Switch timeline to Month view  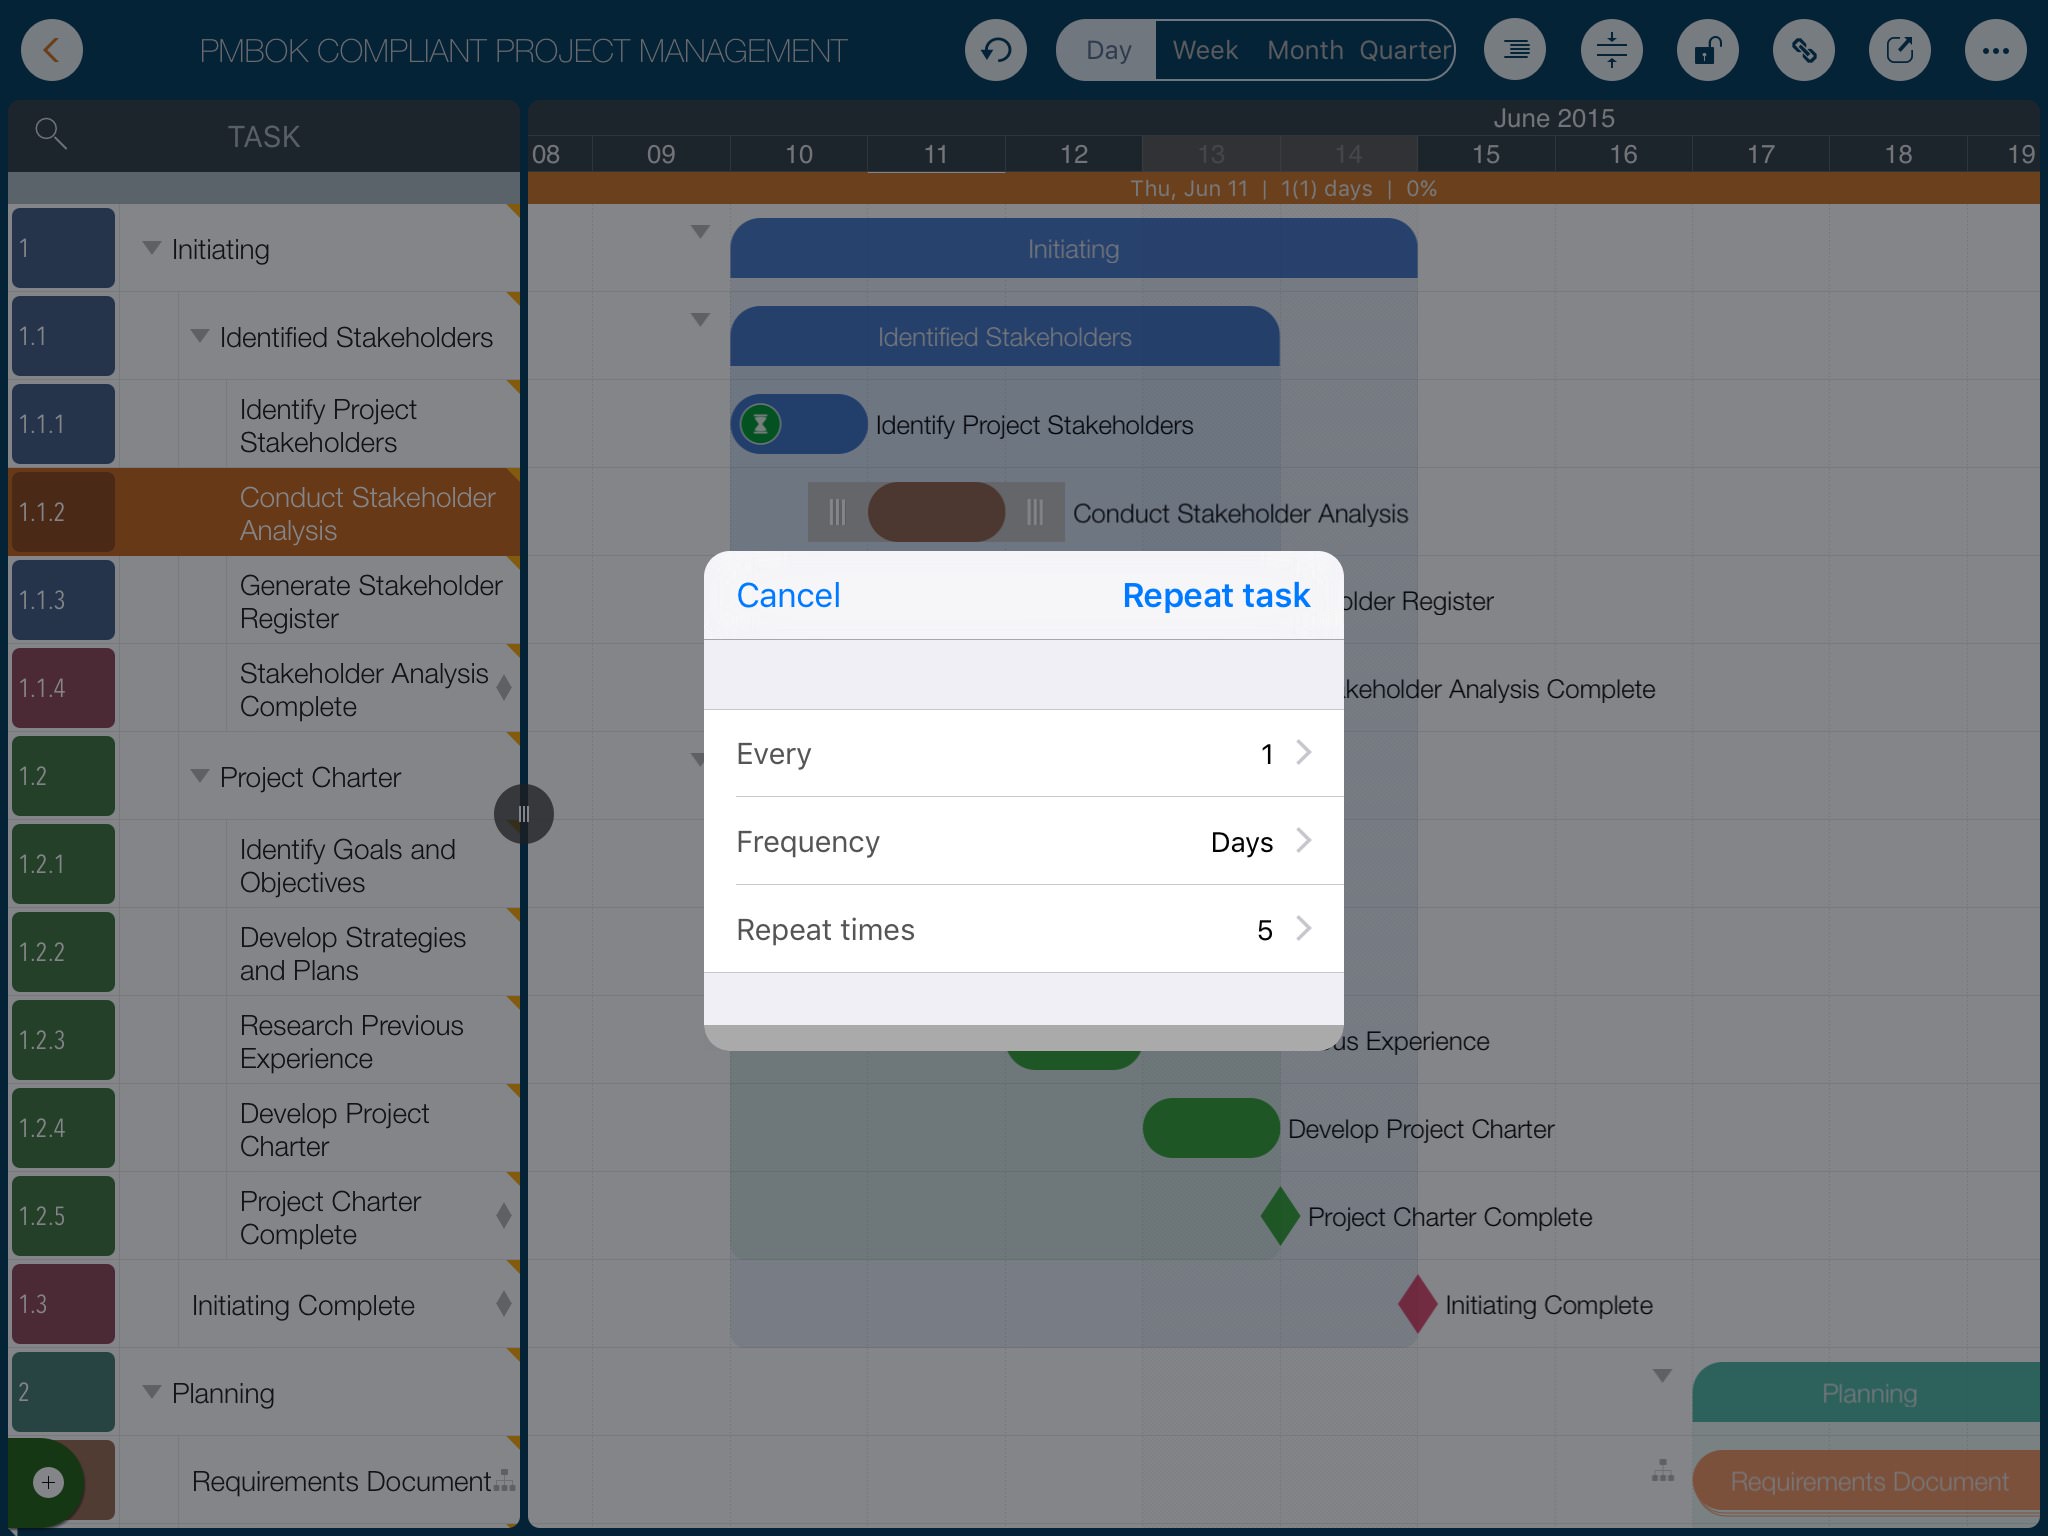tap(1304, 50)
